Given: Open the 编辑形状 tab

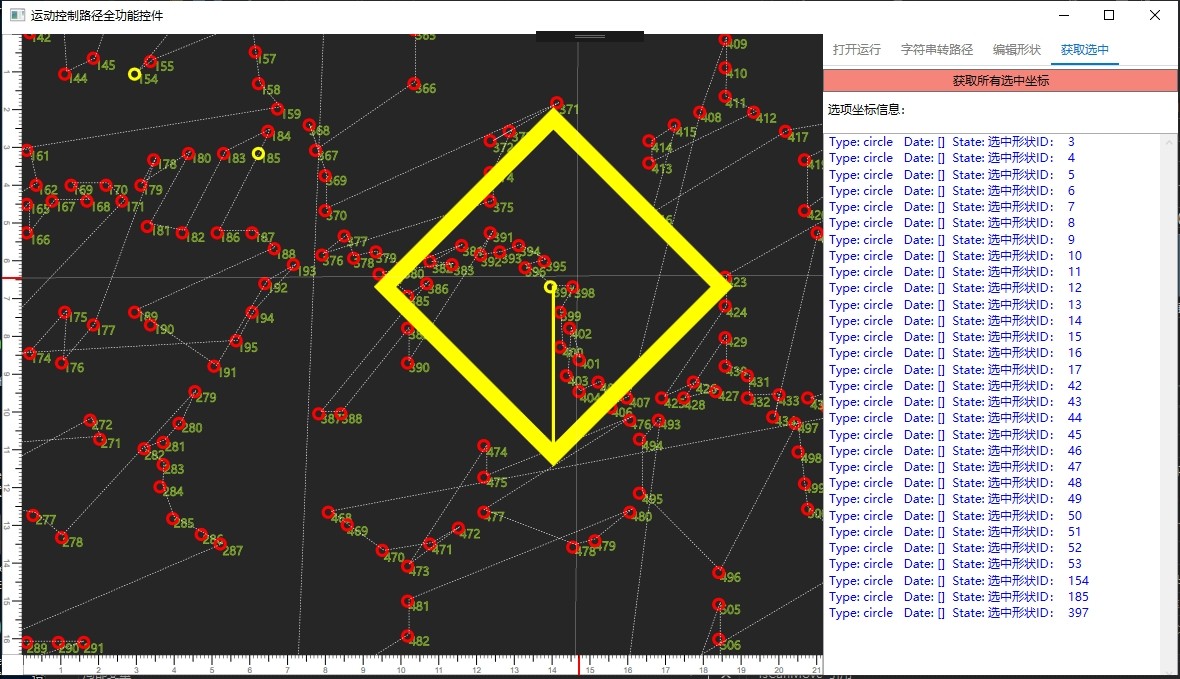Looking at the screenshot, I should [x=1016, y=50].
